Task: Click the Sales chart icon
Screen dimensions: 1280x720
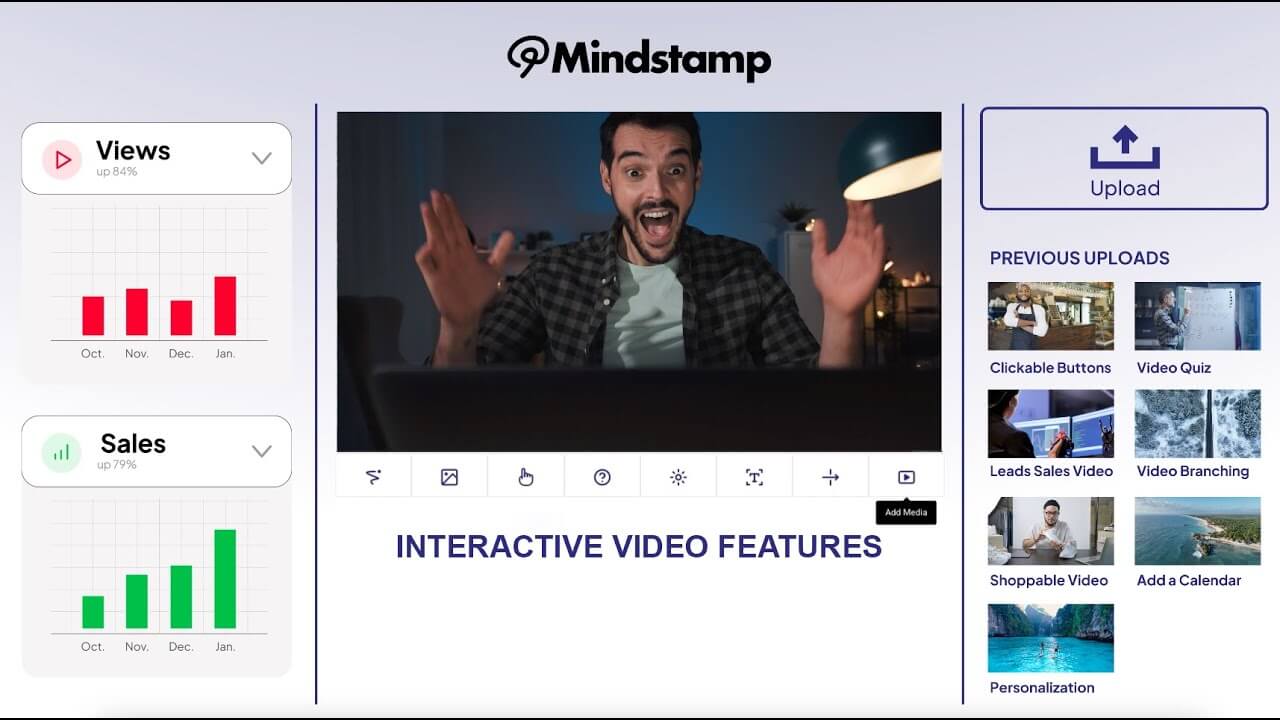Action: pyautogui.click(x=62, y=451)
